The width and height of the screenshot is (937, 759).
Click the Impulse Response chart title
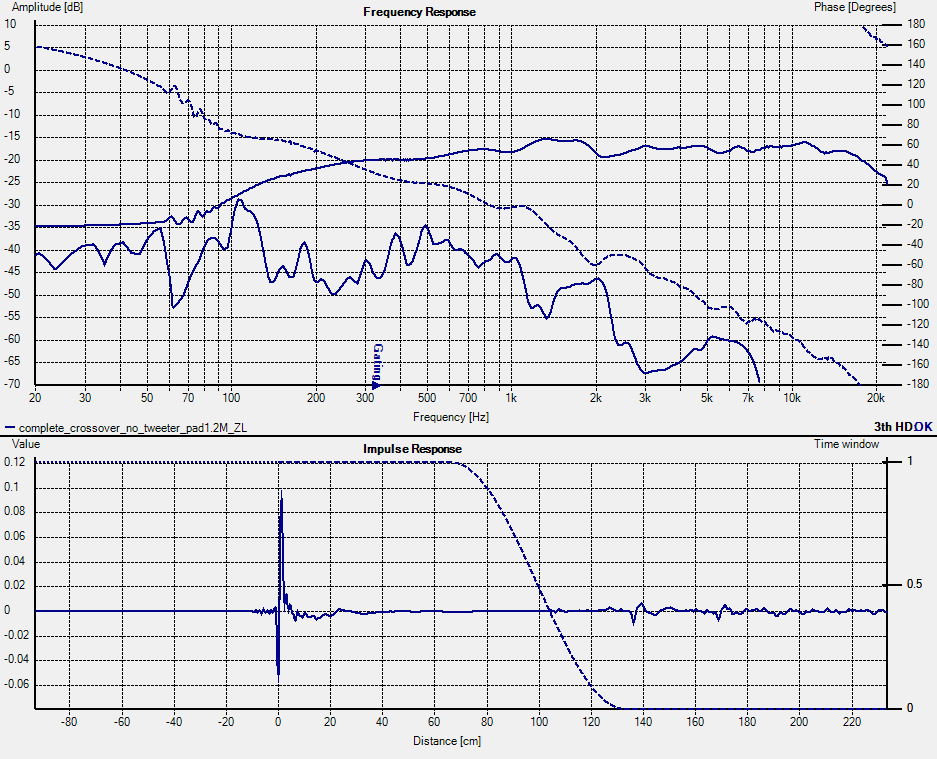tap(412, 449)
